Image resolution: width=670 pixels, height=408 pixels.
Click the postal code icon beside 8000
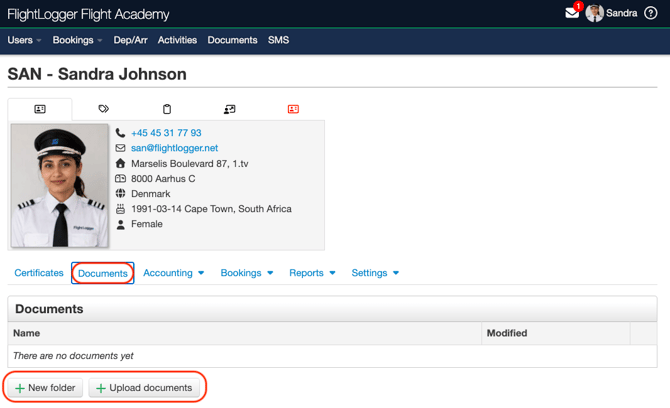point(120,179)
